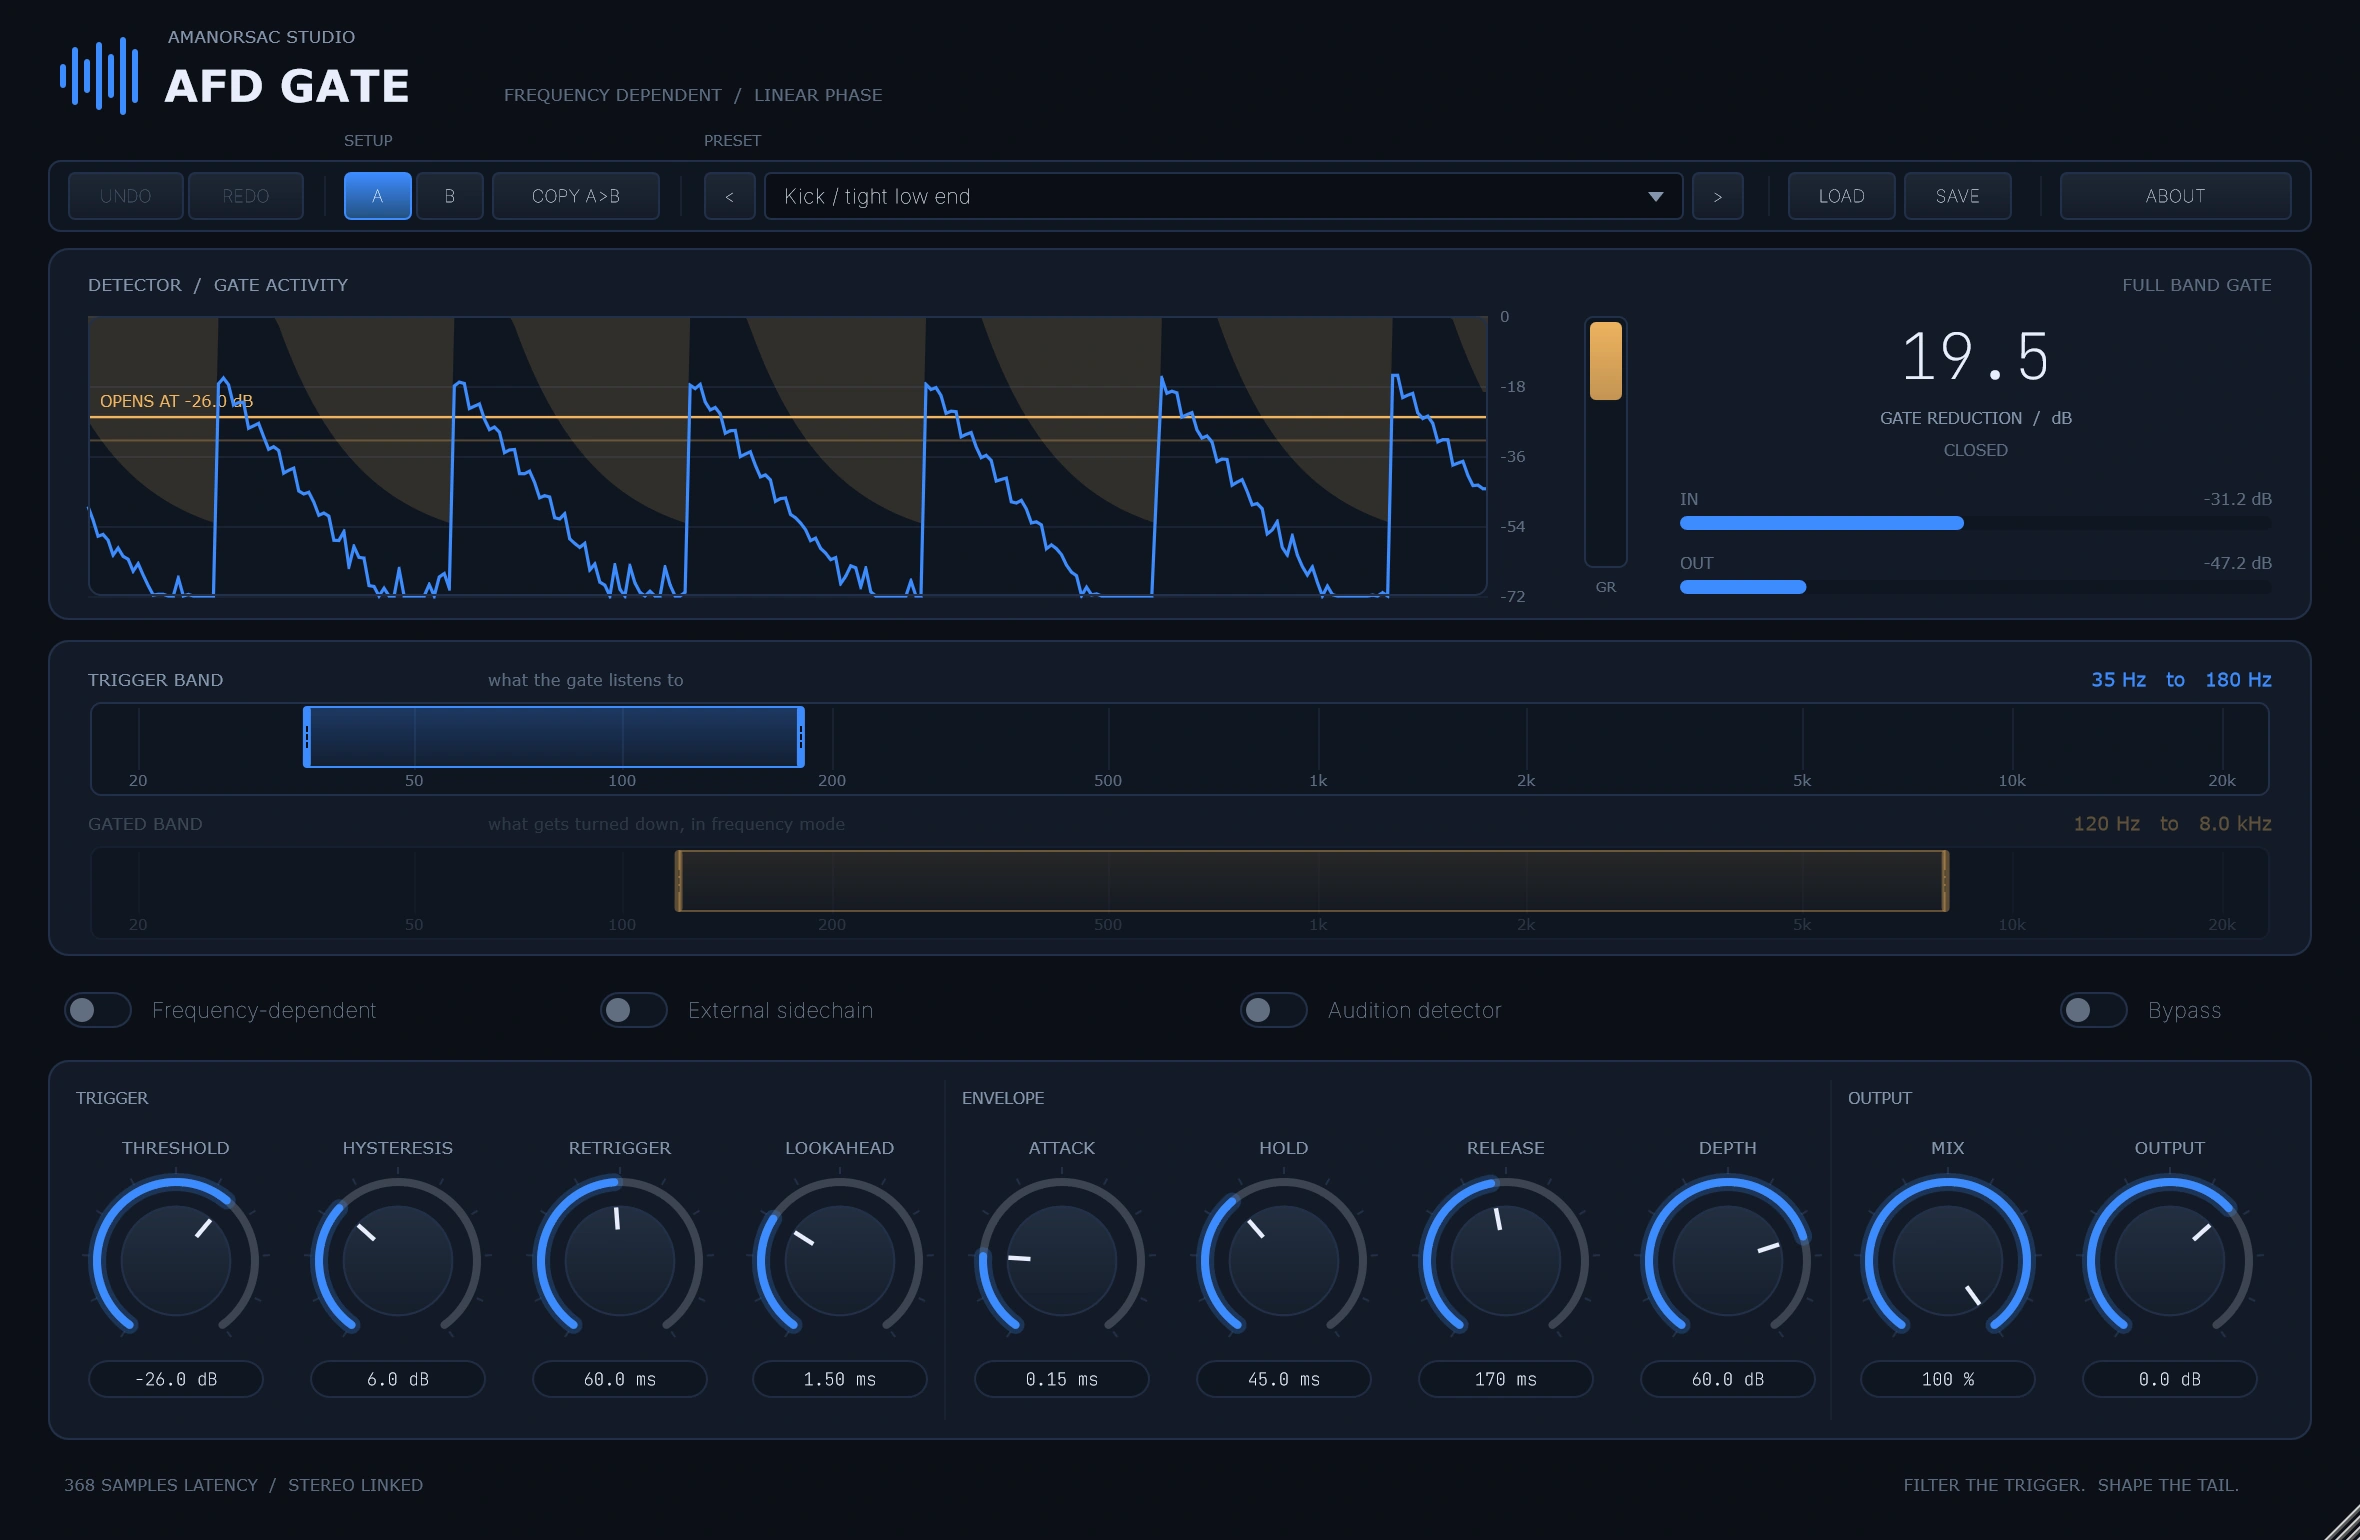Screen dimensions: 2360x1540
Task: Turn on External sidechain
Action: 634,1010
